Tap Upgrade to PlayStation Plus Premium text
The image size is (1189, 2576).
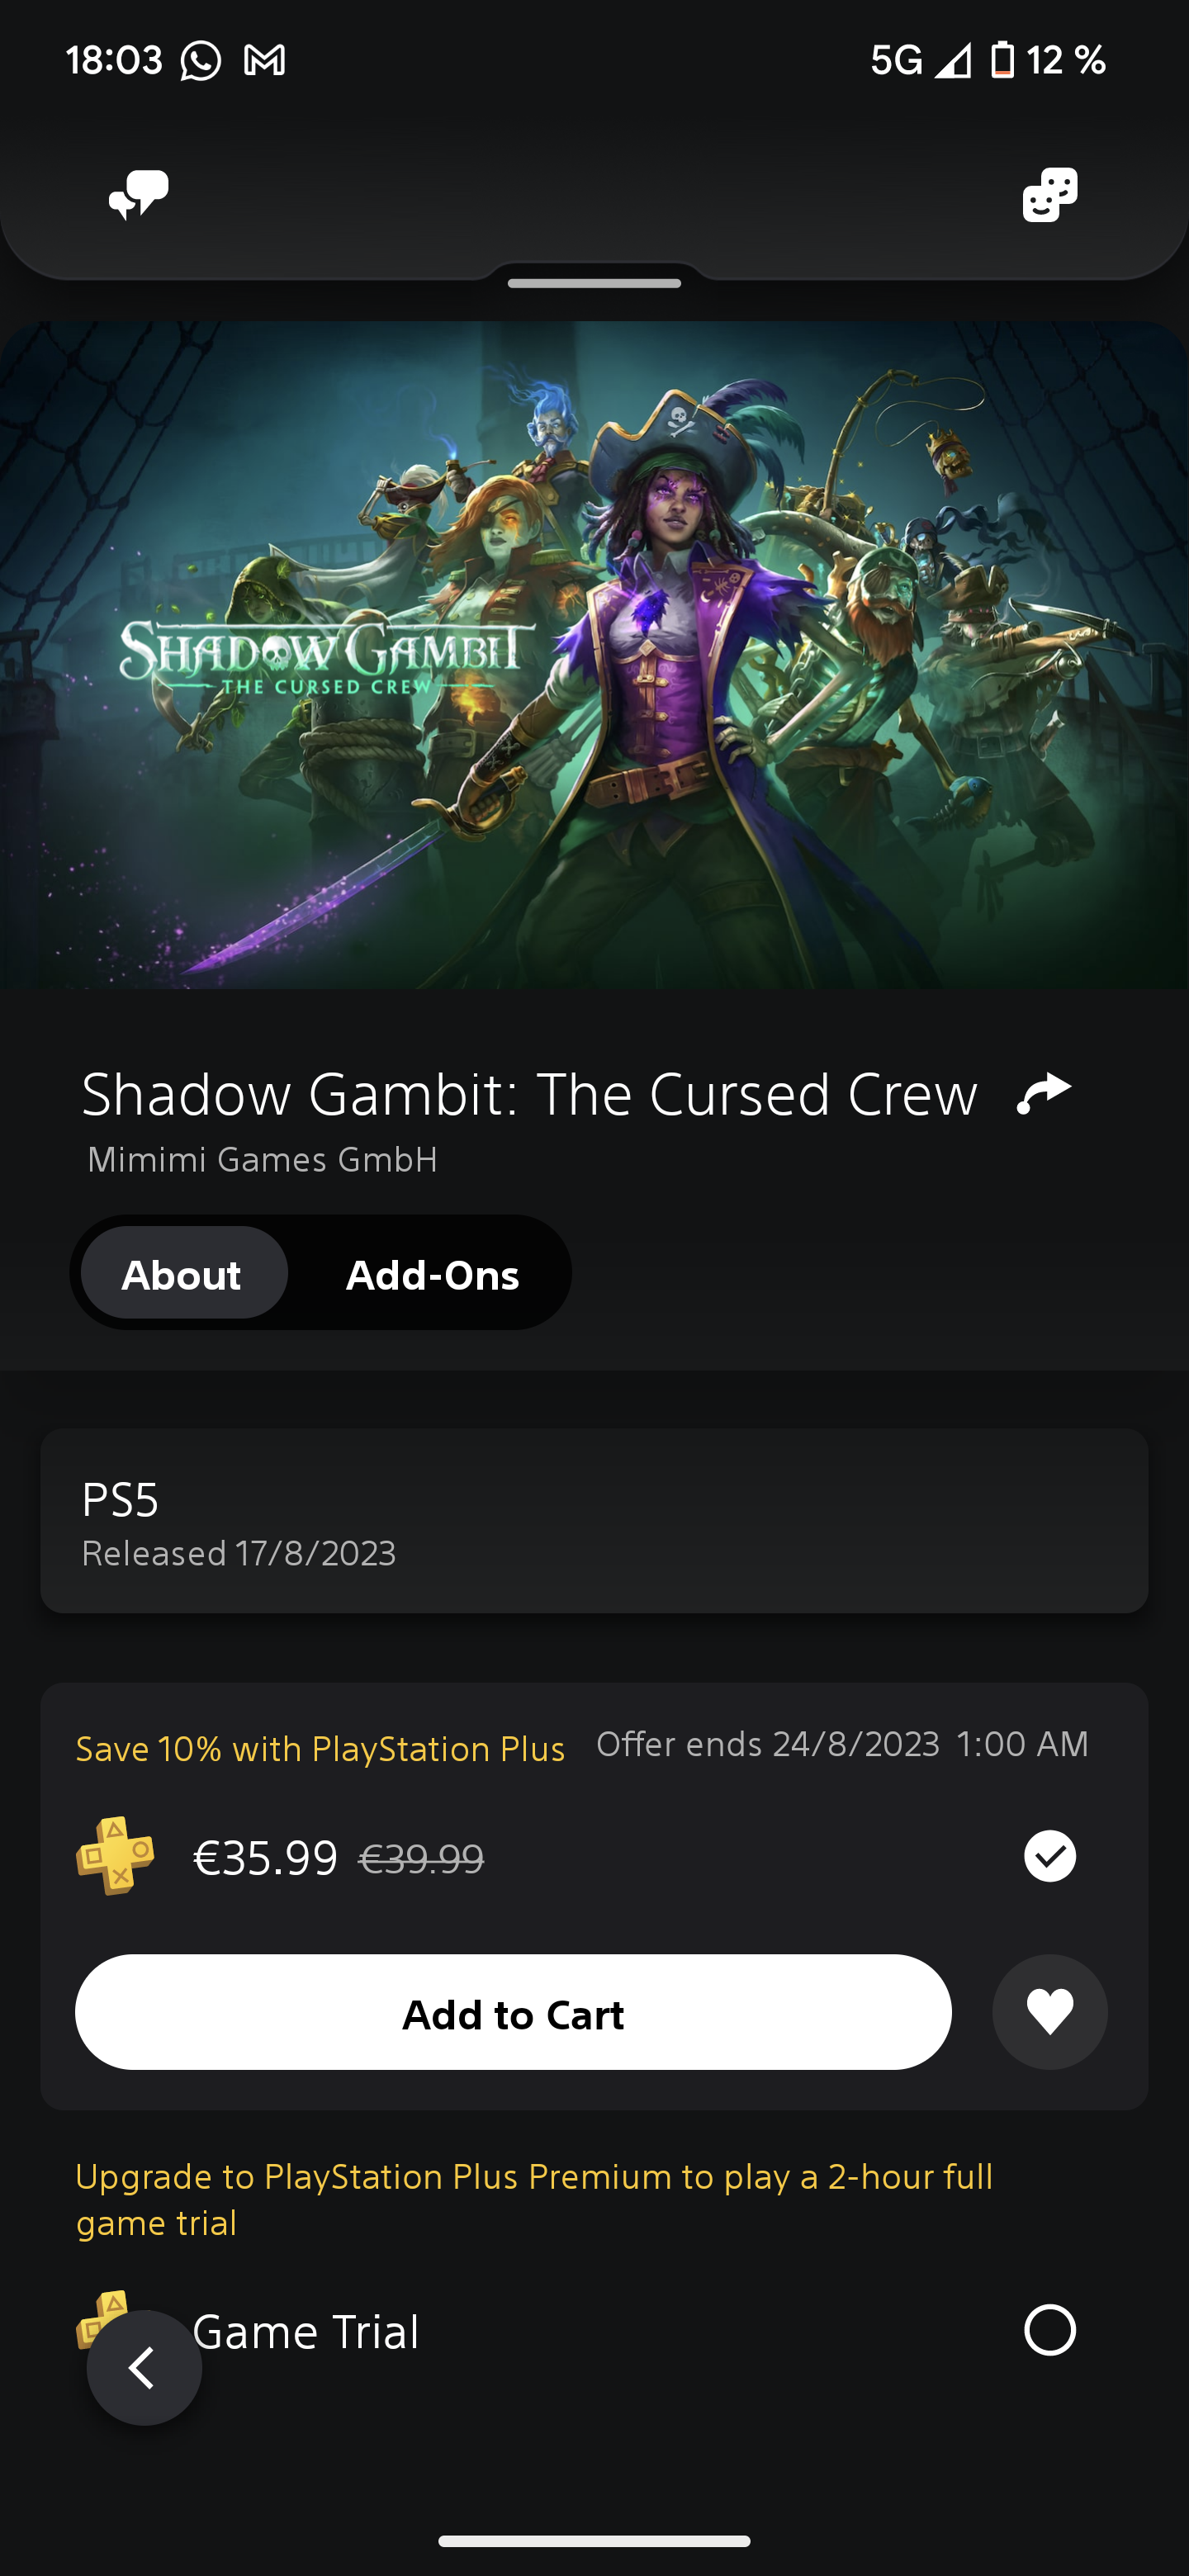(x=534, y=2199)
